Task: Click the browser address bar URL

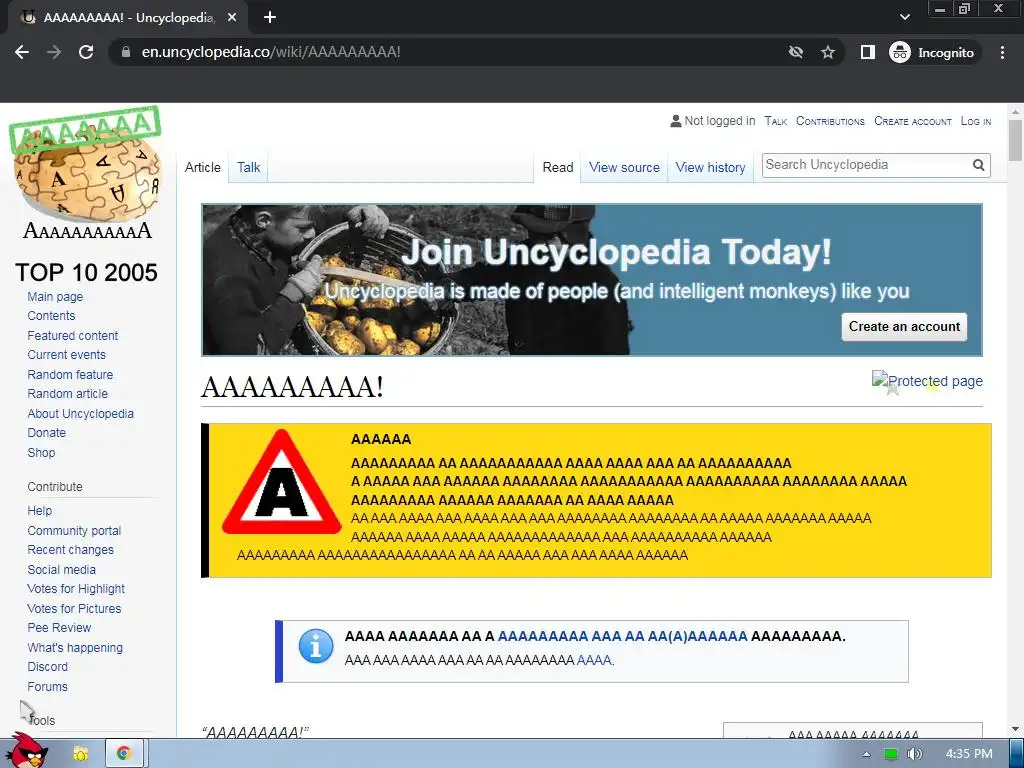Action: point(271,52)
